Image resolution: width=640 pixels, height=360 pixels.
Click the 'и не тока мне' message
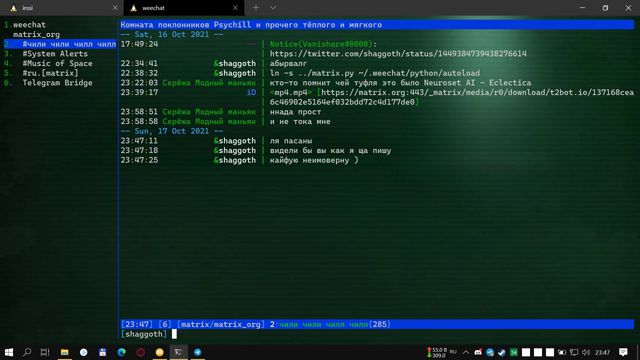tap(300, 122)
